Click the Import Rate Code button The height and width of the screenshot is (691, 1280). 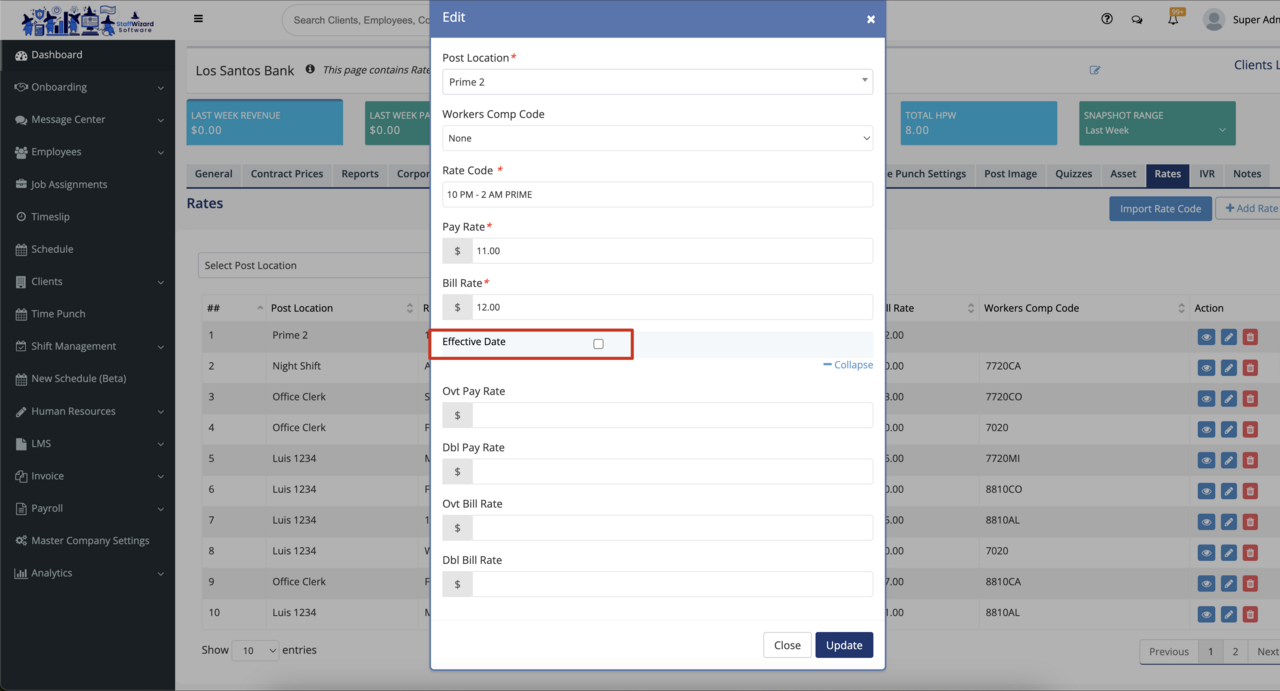(1160, 209)
